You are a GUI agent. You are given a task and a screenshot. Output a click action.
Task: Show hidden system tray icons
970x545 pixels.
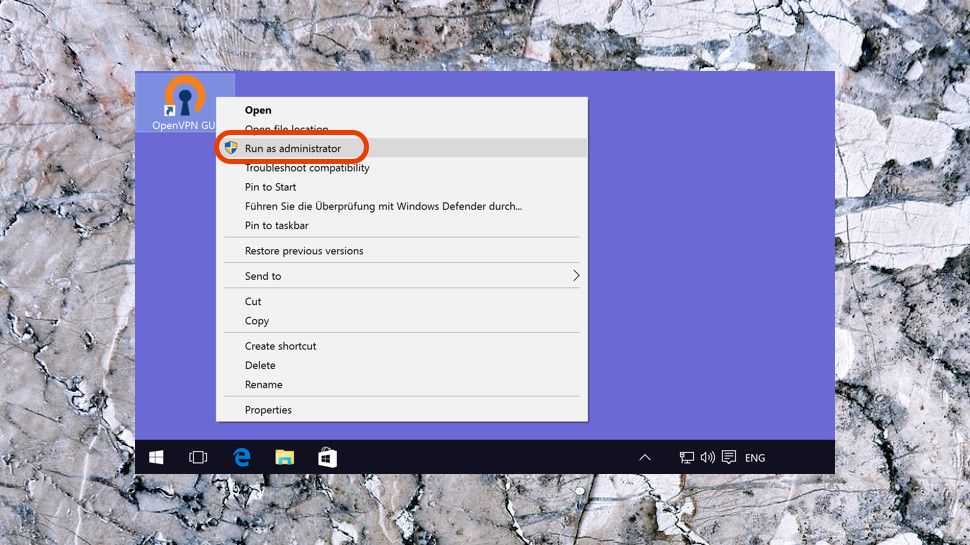tap(645, 457)
